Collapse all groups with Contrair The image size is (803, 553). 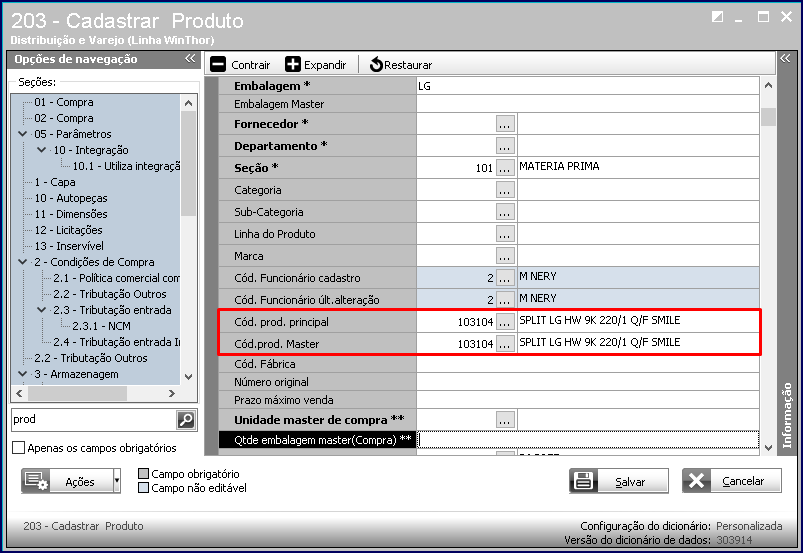pos(240,65)
